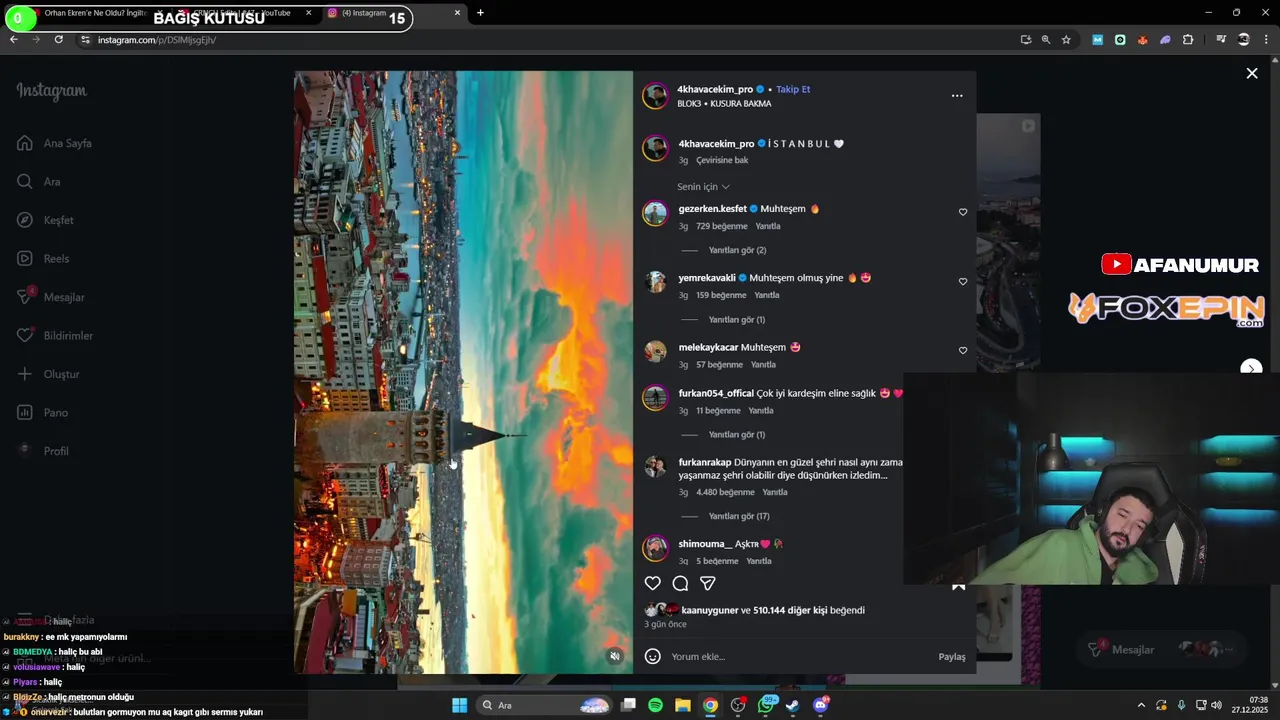
Task: Open 4khavacekim_pro profile from post header
Action: [715, 89]
